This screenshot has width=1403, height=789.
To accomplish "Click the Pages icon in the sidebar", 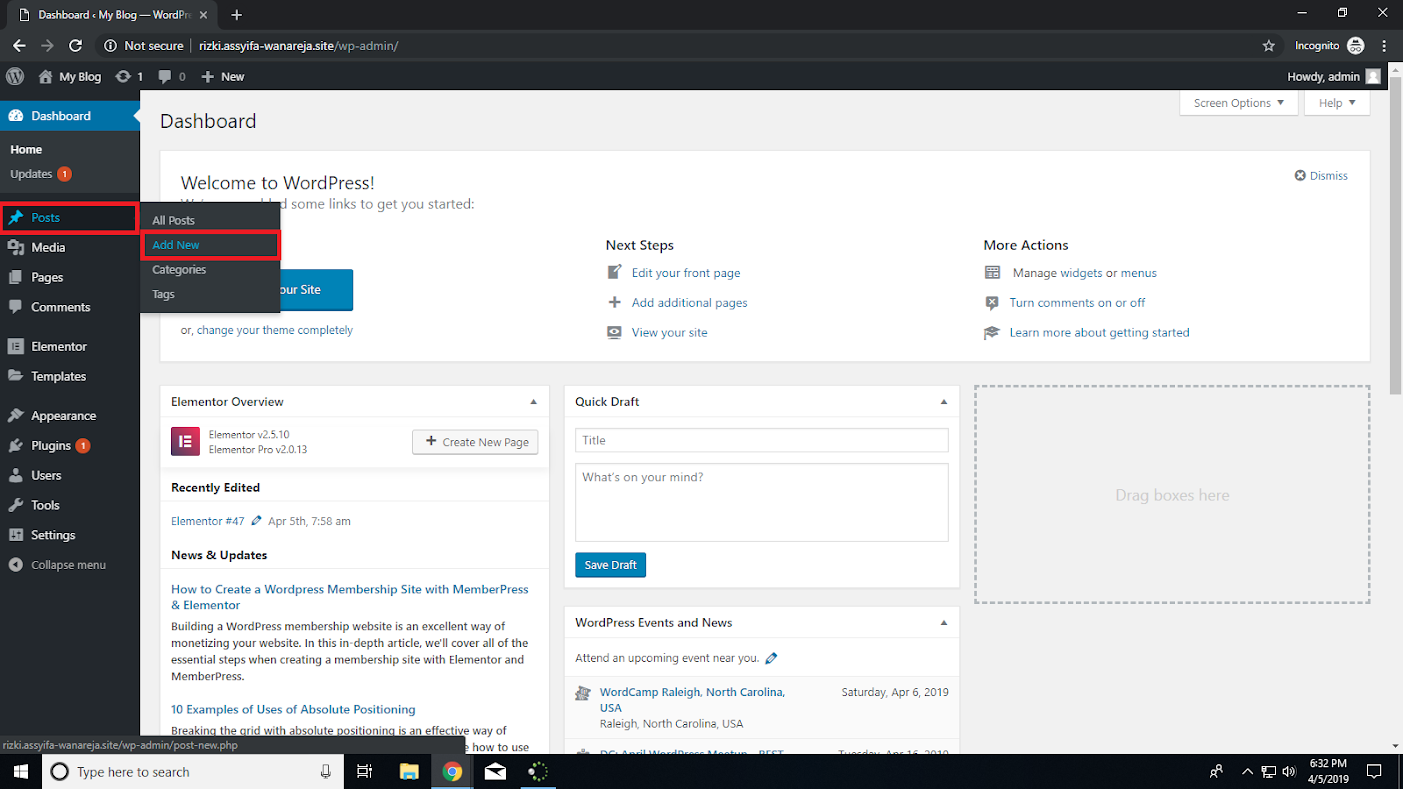I will tap(15, 277).
